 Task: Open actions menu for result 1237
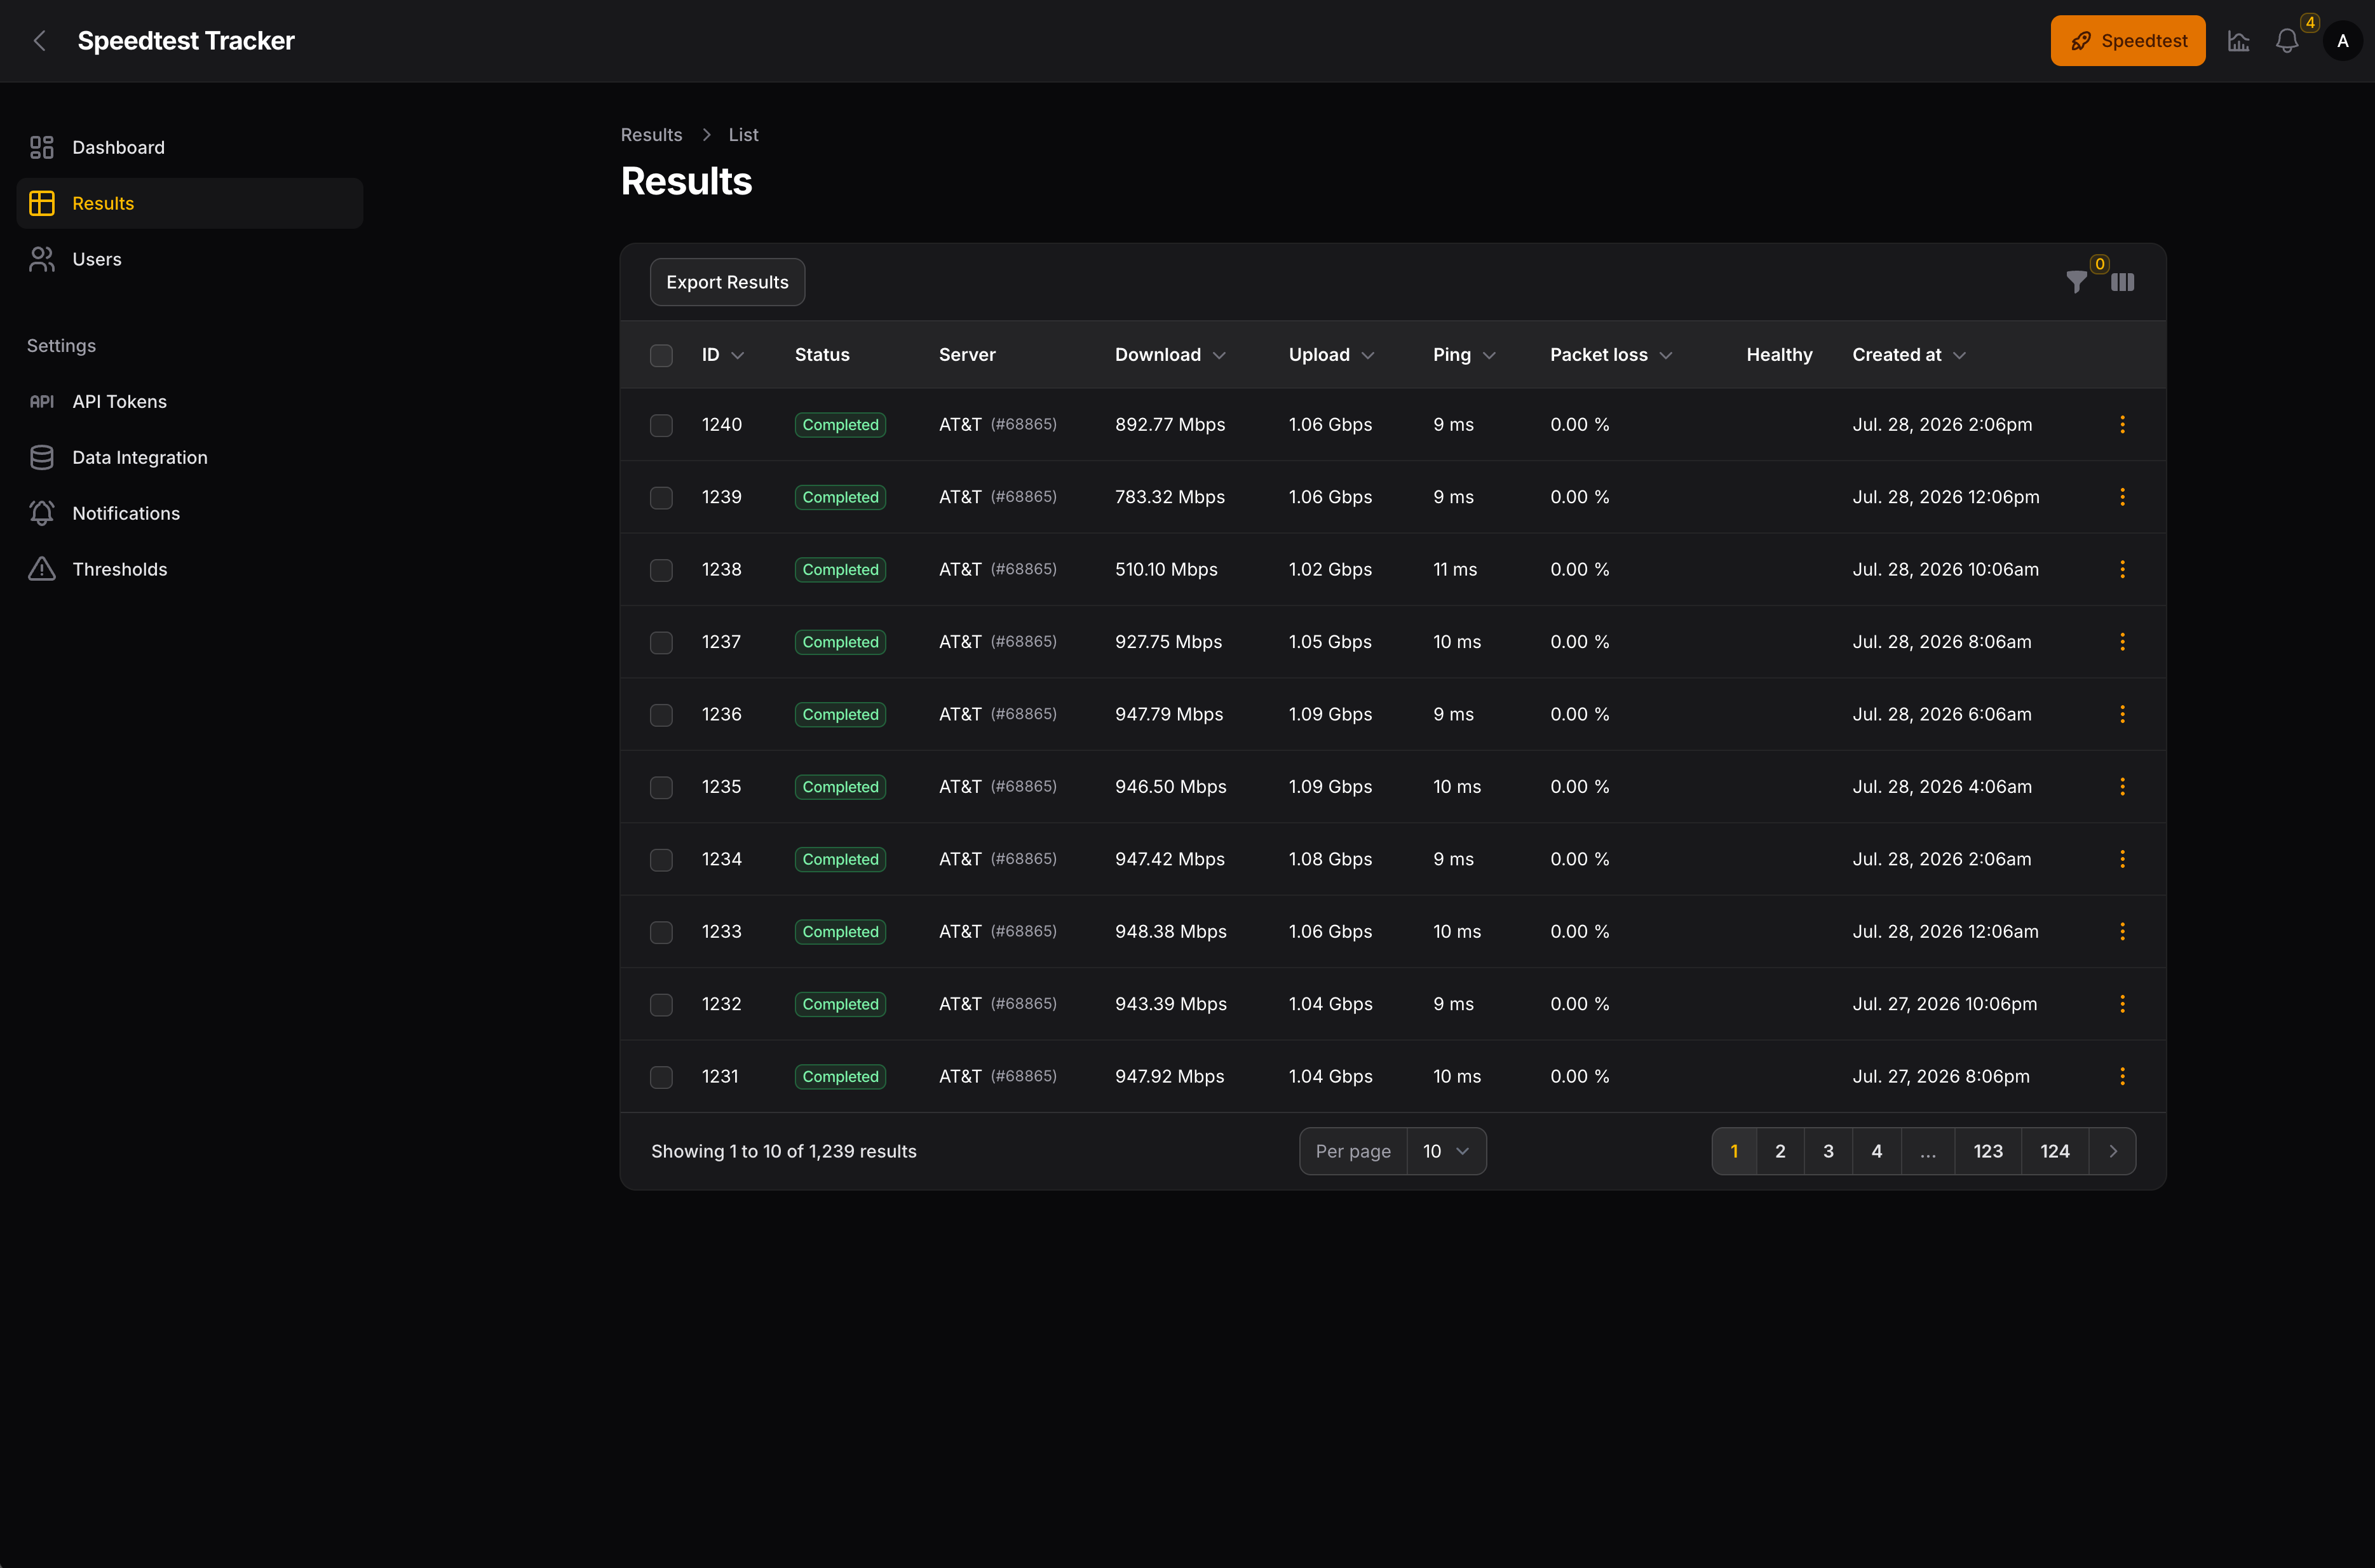coord(2122,642)
